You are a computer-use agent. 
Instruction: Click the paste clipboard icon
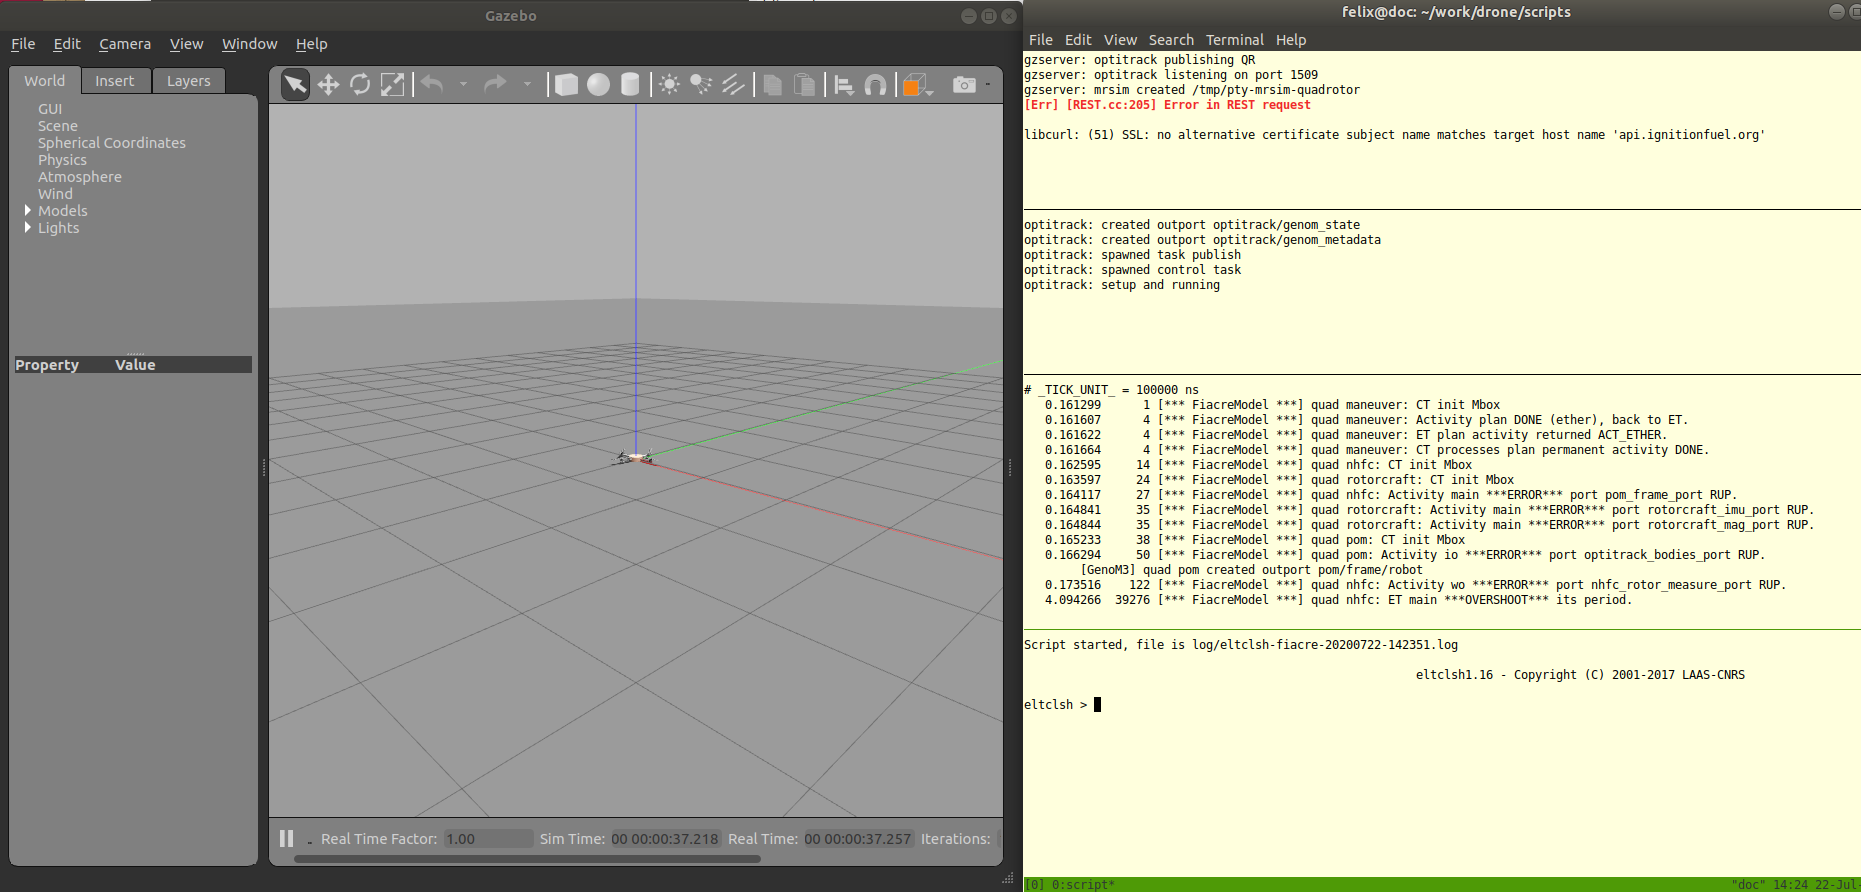[x=804, y=85]
